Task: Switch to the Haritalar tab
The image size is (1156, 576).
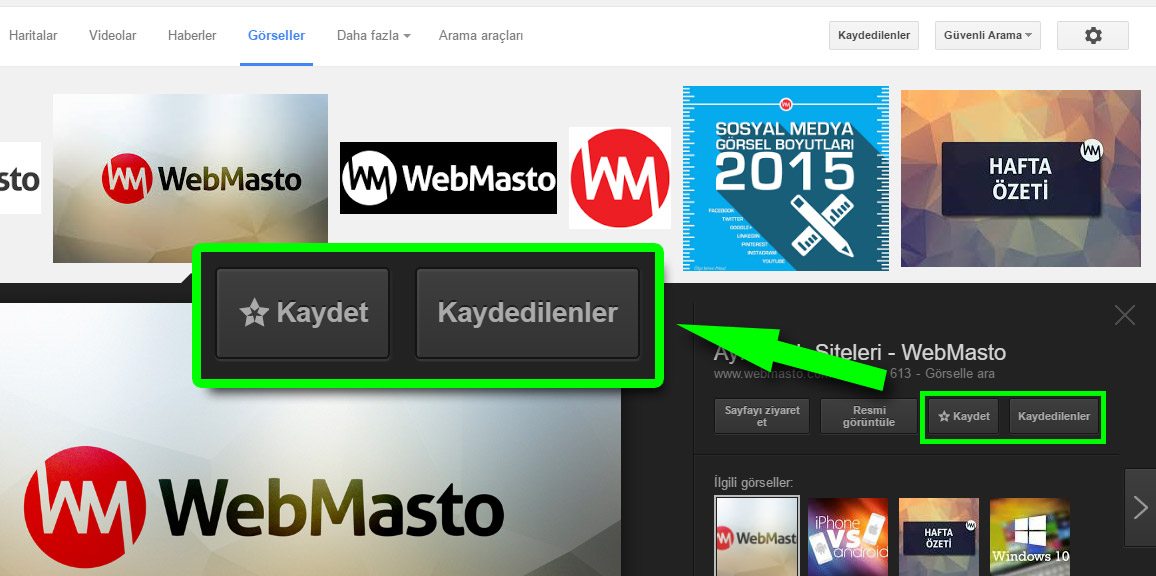Action: pos(33,35)
